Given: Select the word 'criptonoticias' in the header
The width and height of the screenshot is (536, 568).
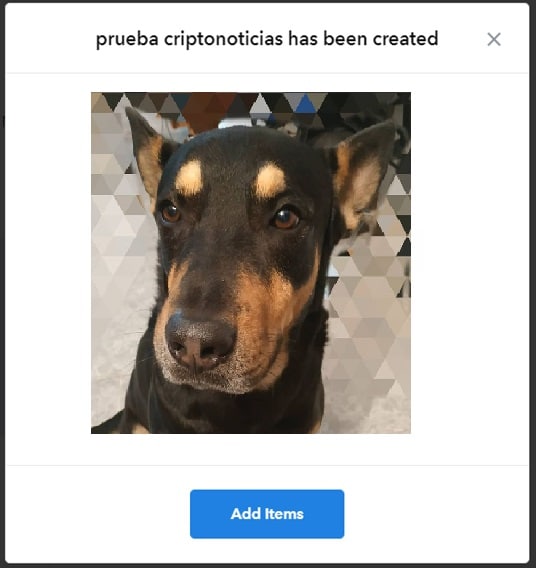Looking at the screenshot, I should (x=223, y=39).
